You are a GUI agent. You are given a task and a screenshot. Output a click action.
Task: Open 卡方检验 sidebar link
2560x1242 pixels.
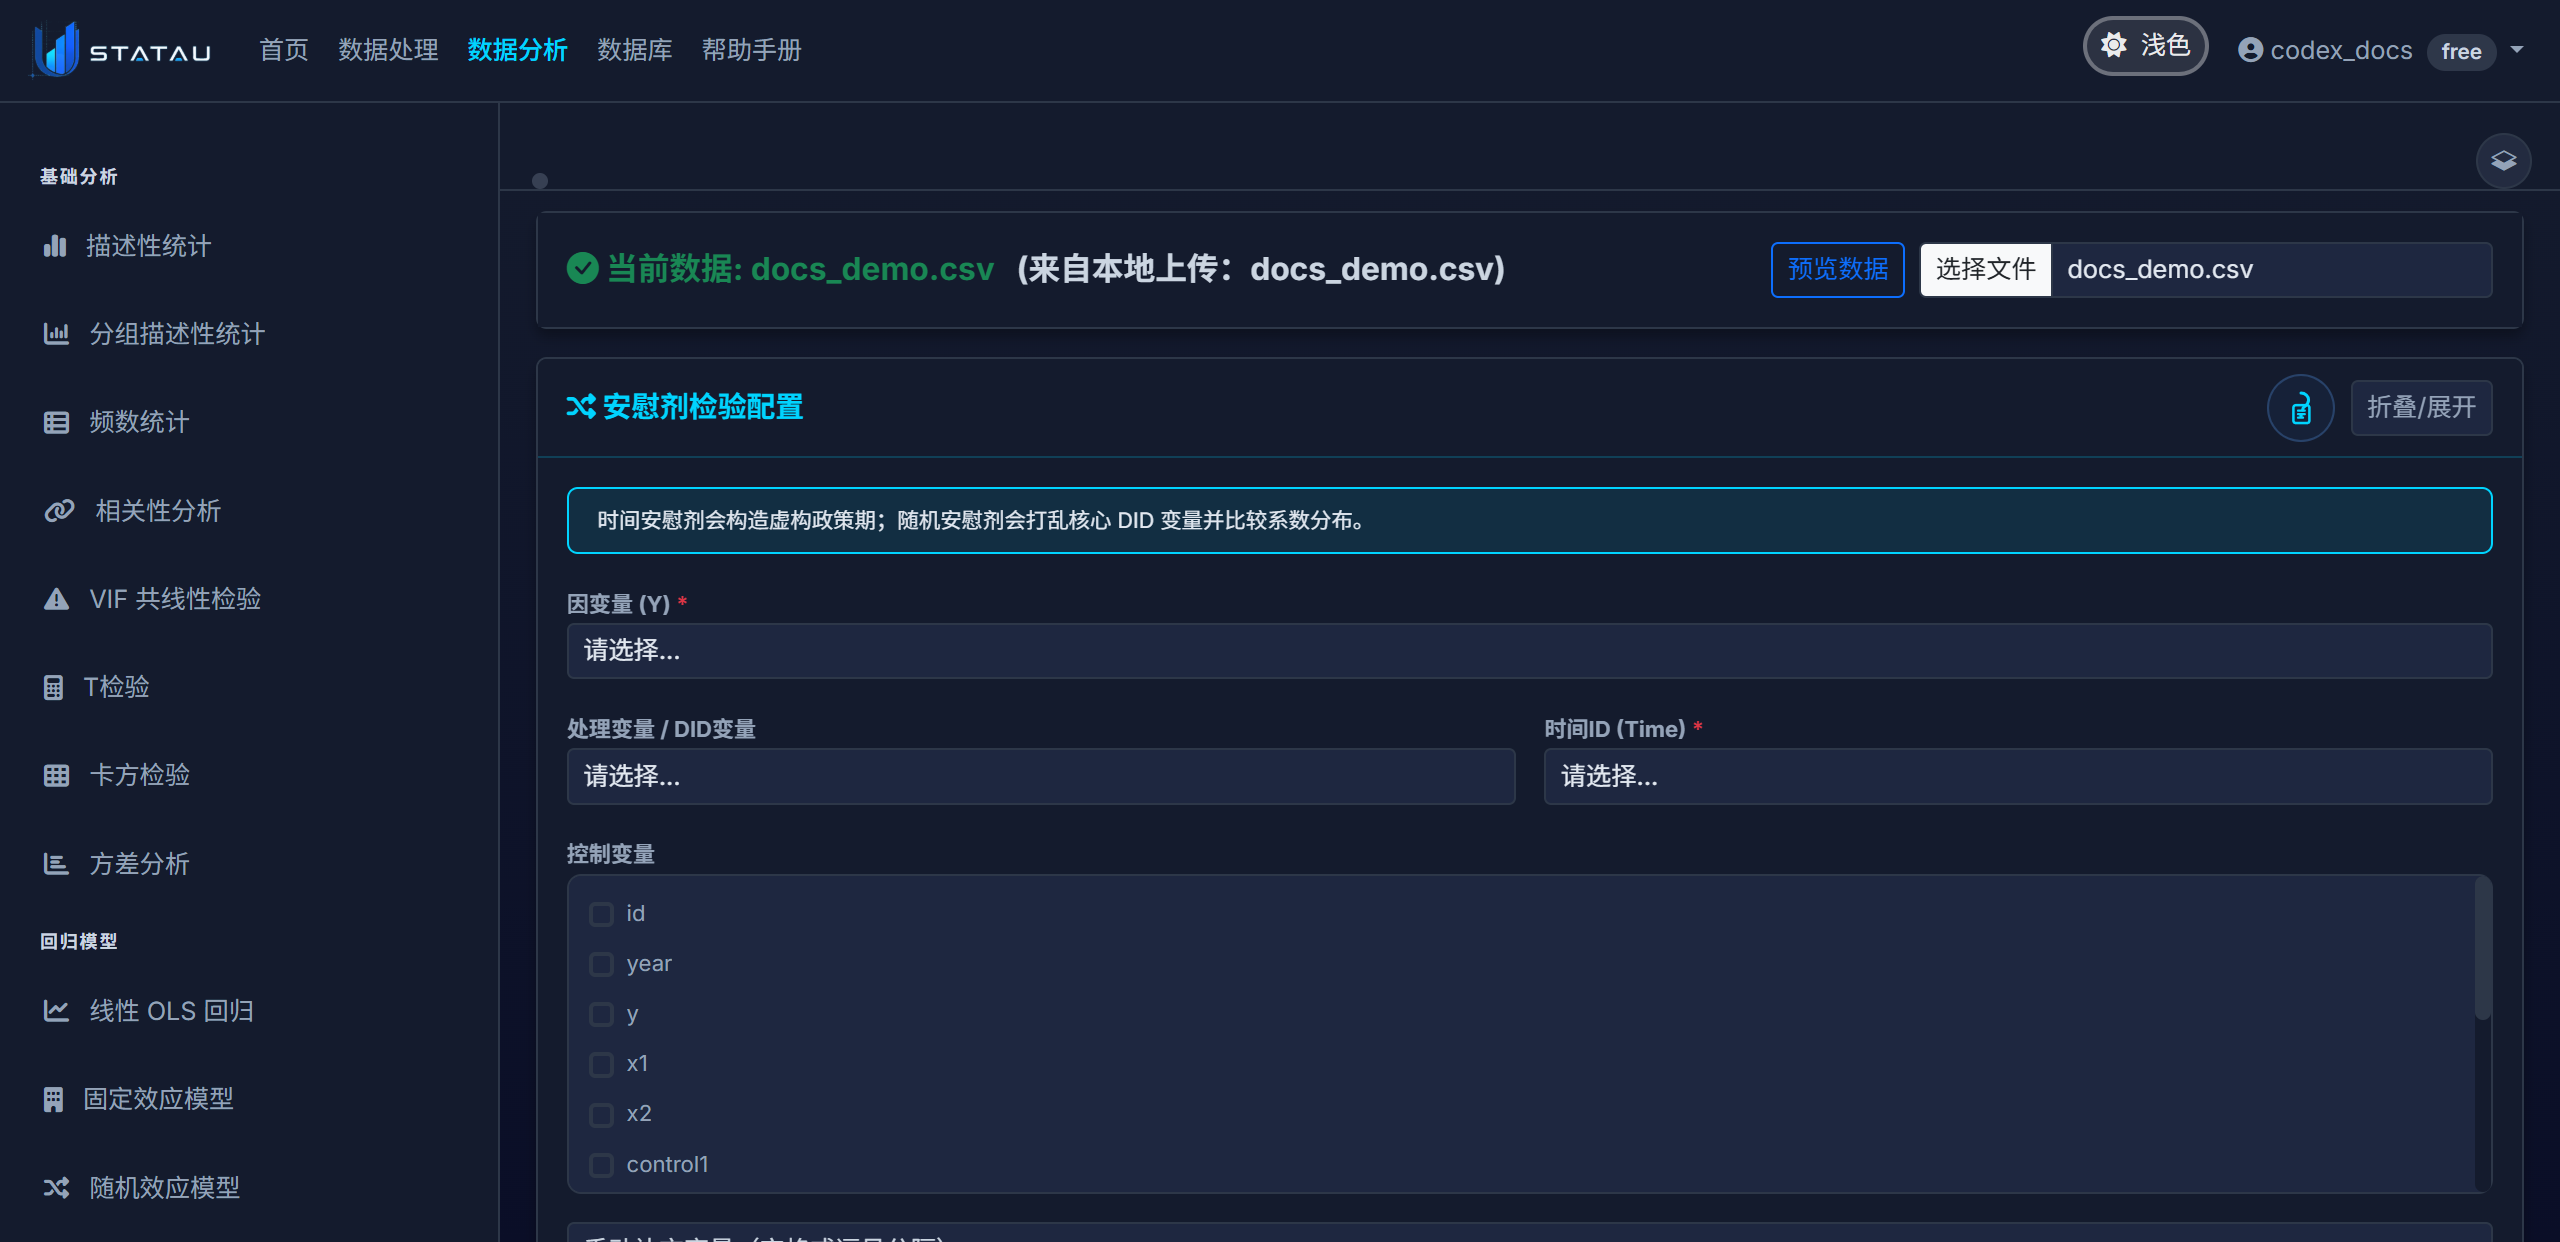point(140,775)
